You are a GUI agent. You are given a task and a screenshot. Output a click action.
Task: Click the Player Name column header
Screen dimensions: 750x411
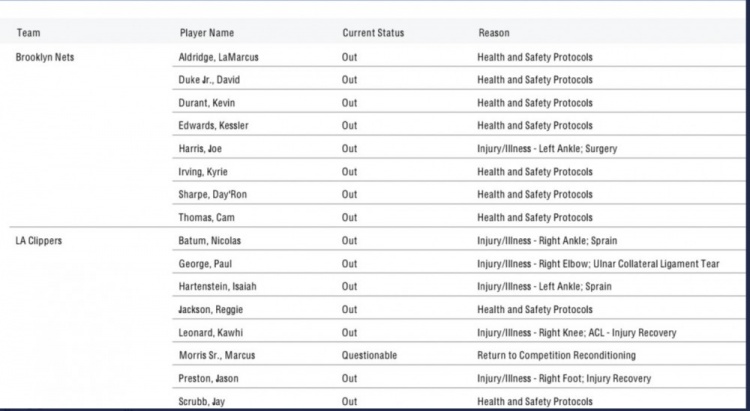click(x=207, y=33)
